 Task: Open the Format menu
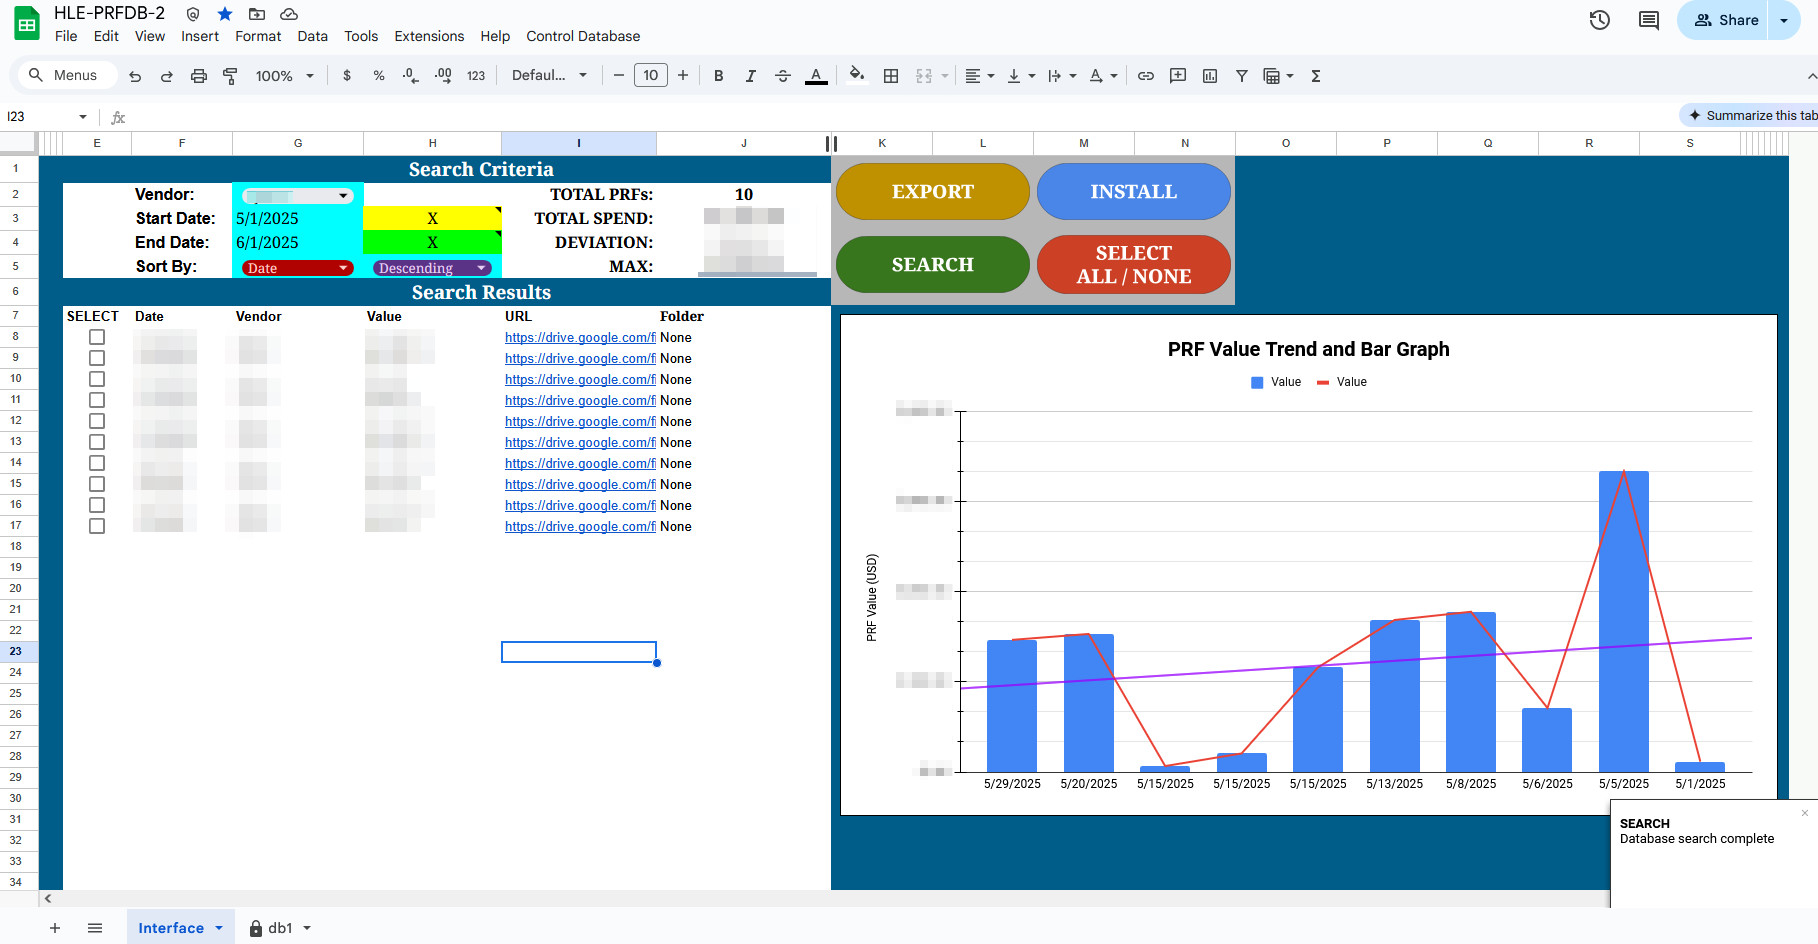pos(258,36)
